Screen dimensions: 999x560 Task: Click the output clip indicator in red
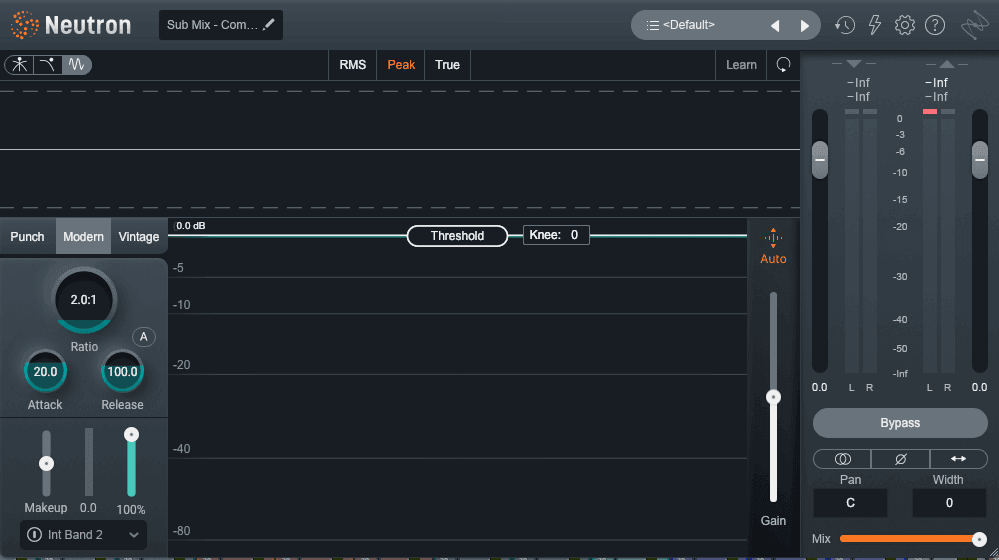(930, 111)
